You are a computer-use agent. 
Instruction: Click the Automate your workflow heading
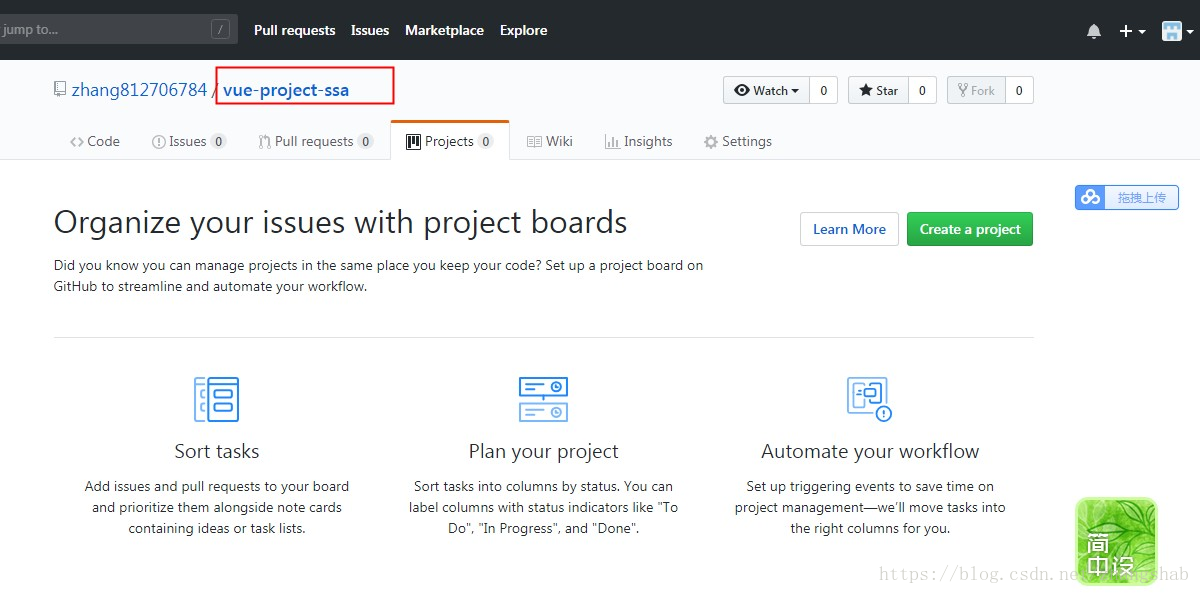tap(870, 451)
